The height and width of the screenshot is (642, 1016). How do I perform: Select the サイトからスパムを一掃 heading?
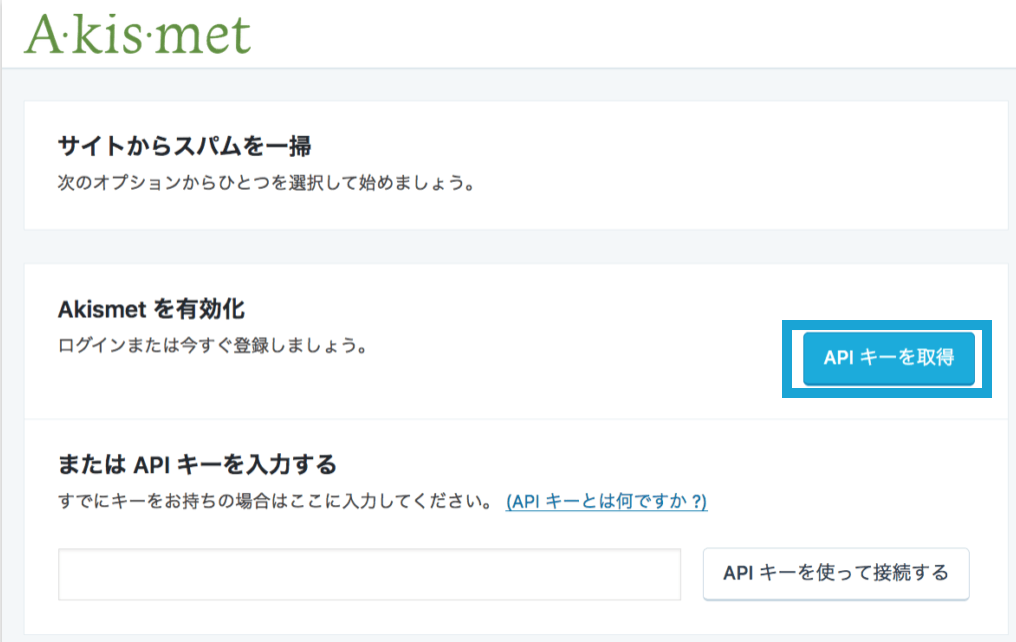click(185, 146)
